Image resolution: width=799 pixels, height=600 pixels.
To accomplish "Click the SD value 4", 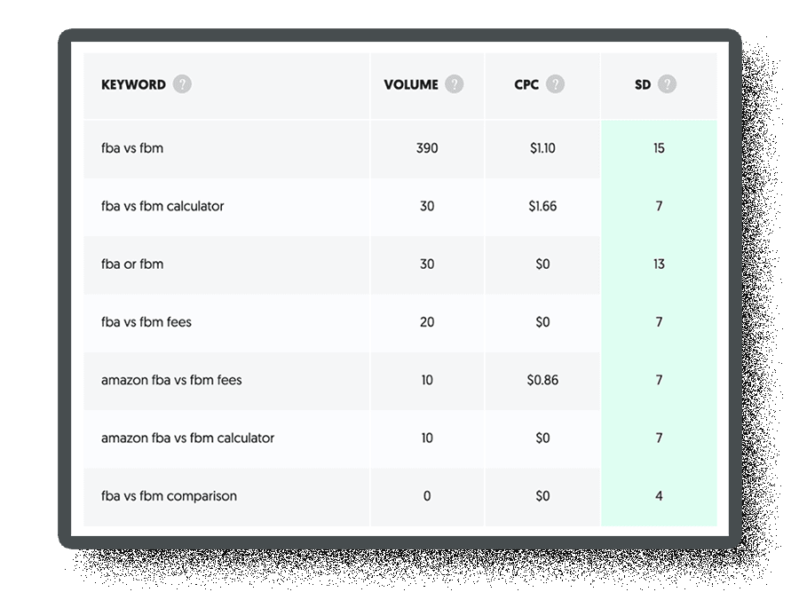I will click(659, 496).
